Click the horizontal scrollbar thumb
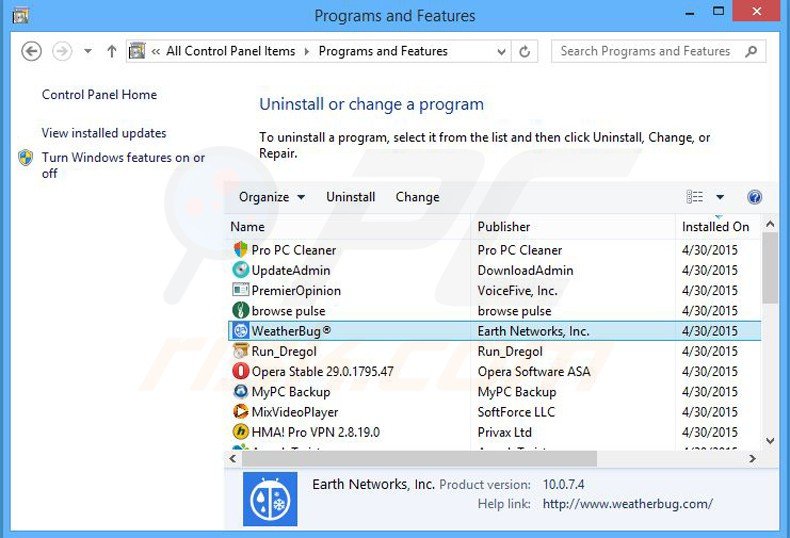Image resolution: width=790 pixels, height=538 pixels. coord(419,458)
